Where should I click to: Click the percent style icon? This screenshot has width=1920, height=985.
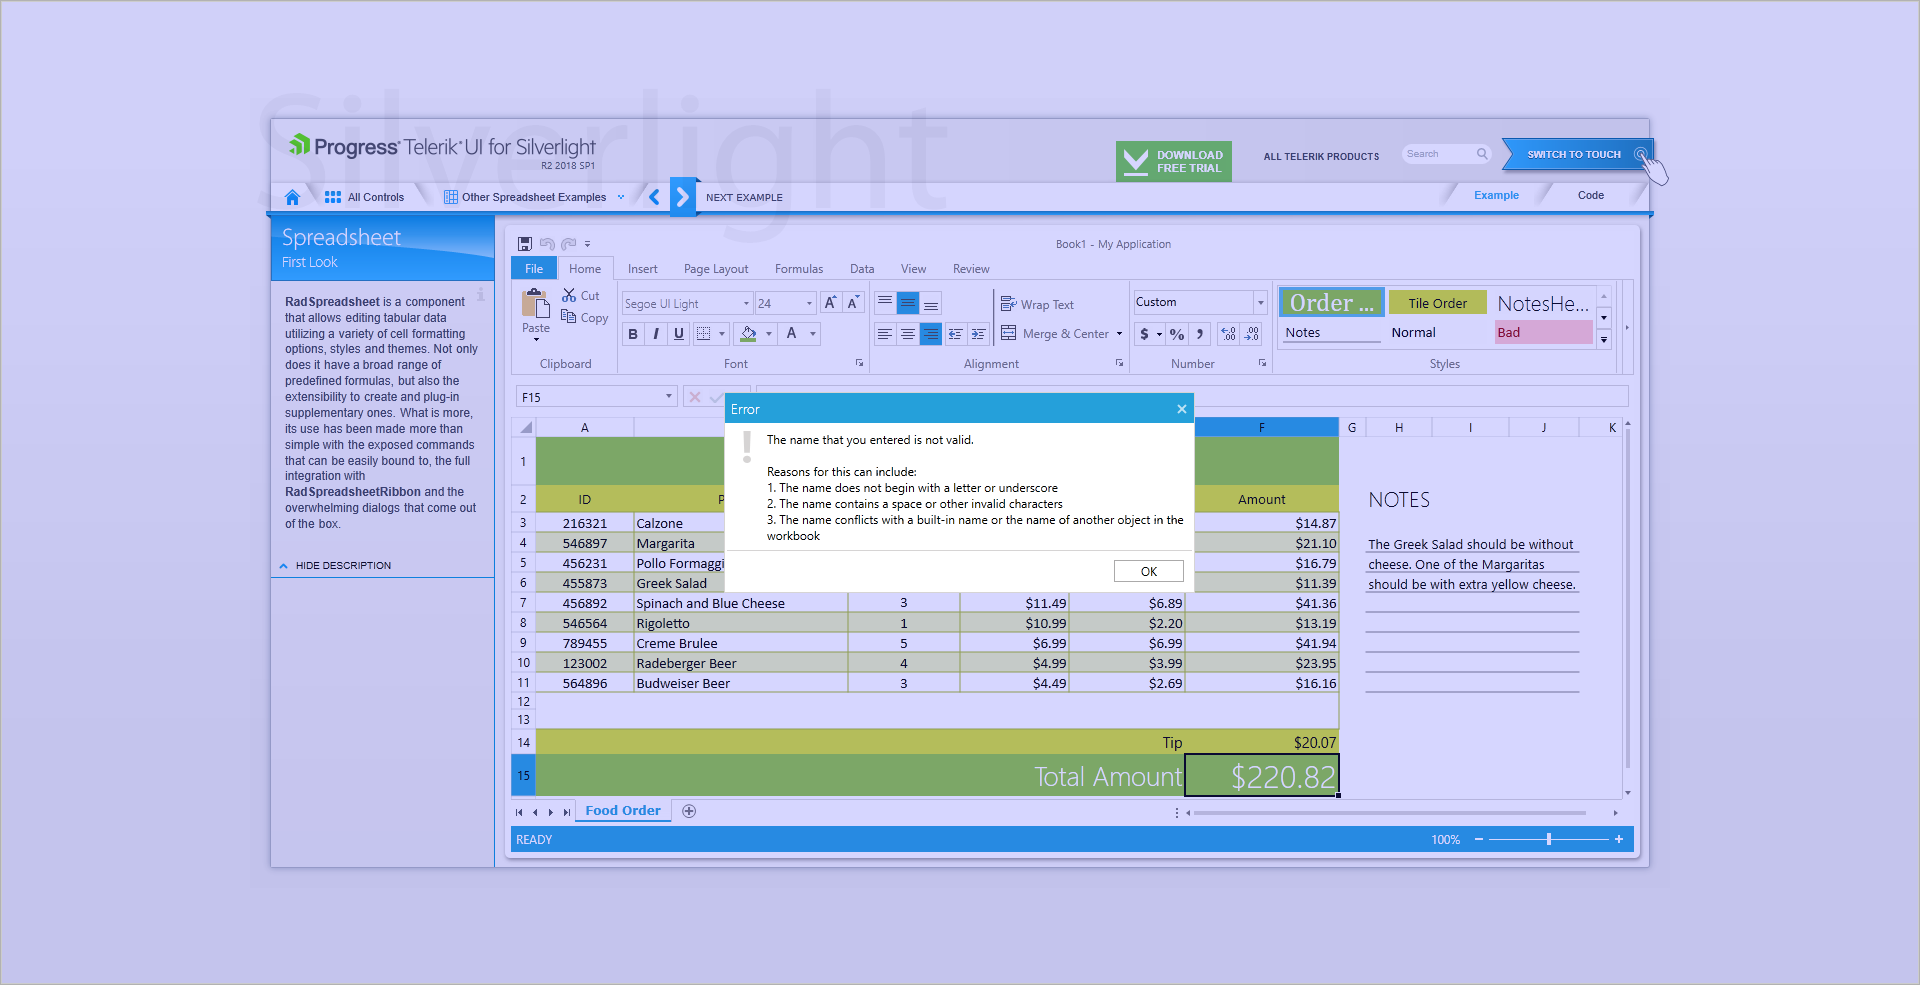click(1177, 334)
